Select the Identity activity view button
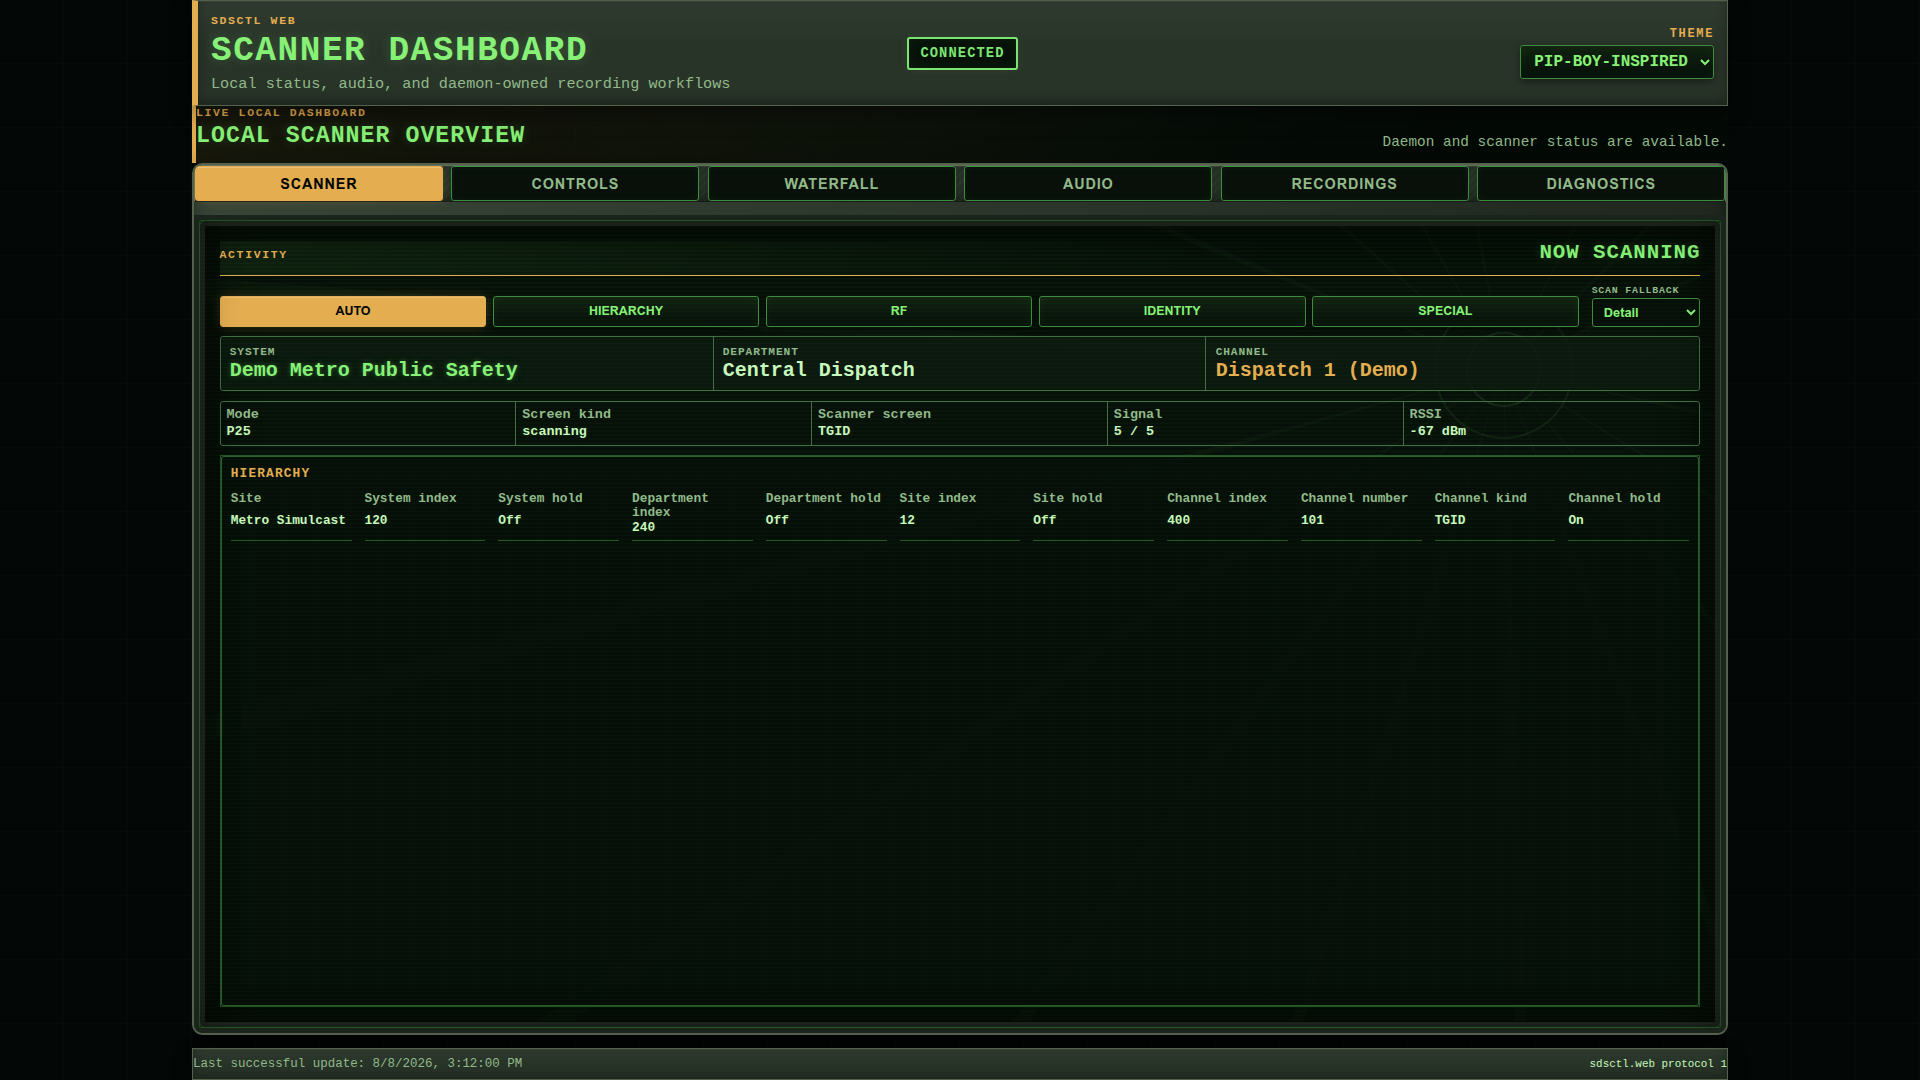 point(1172,311)
